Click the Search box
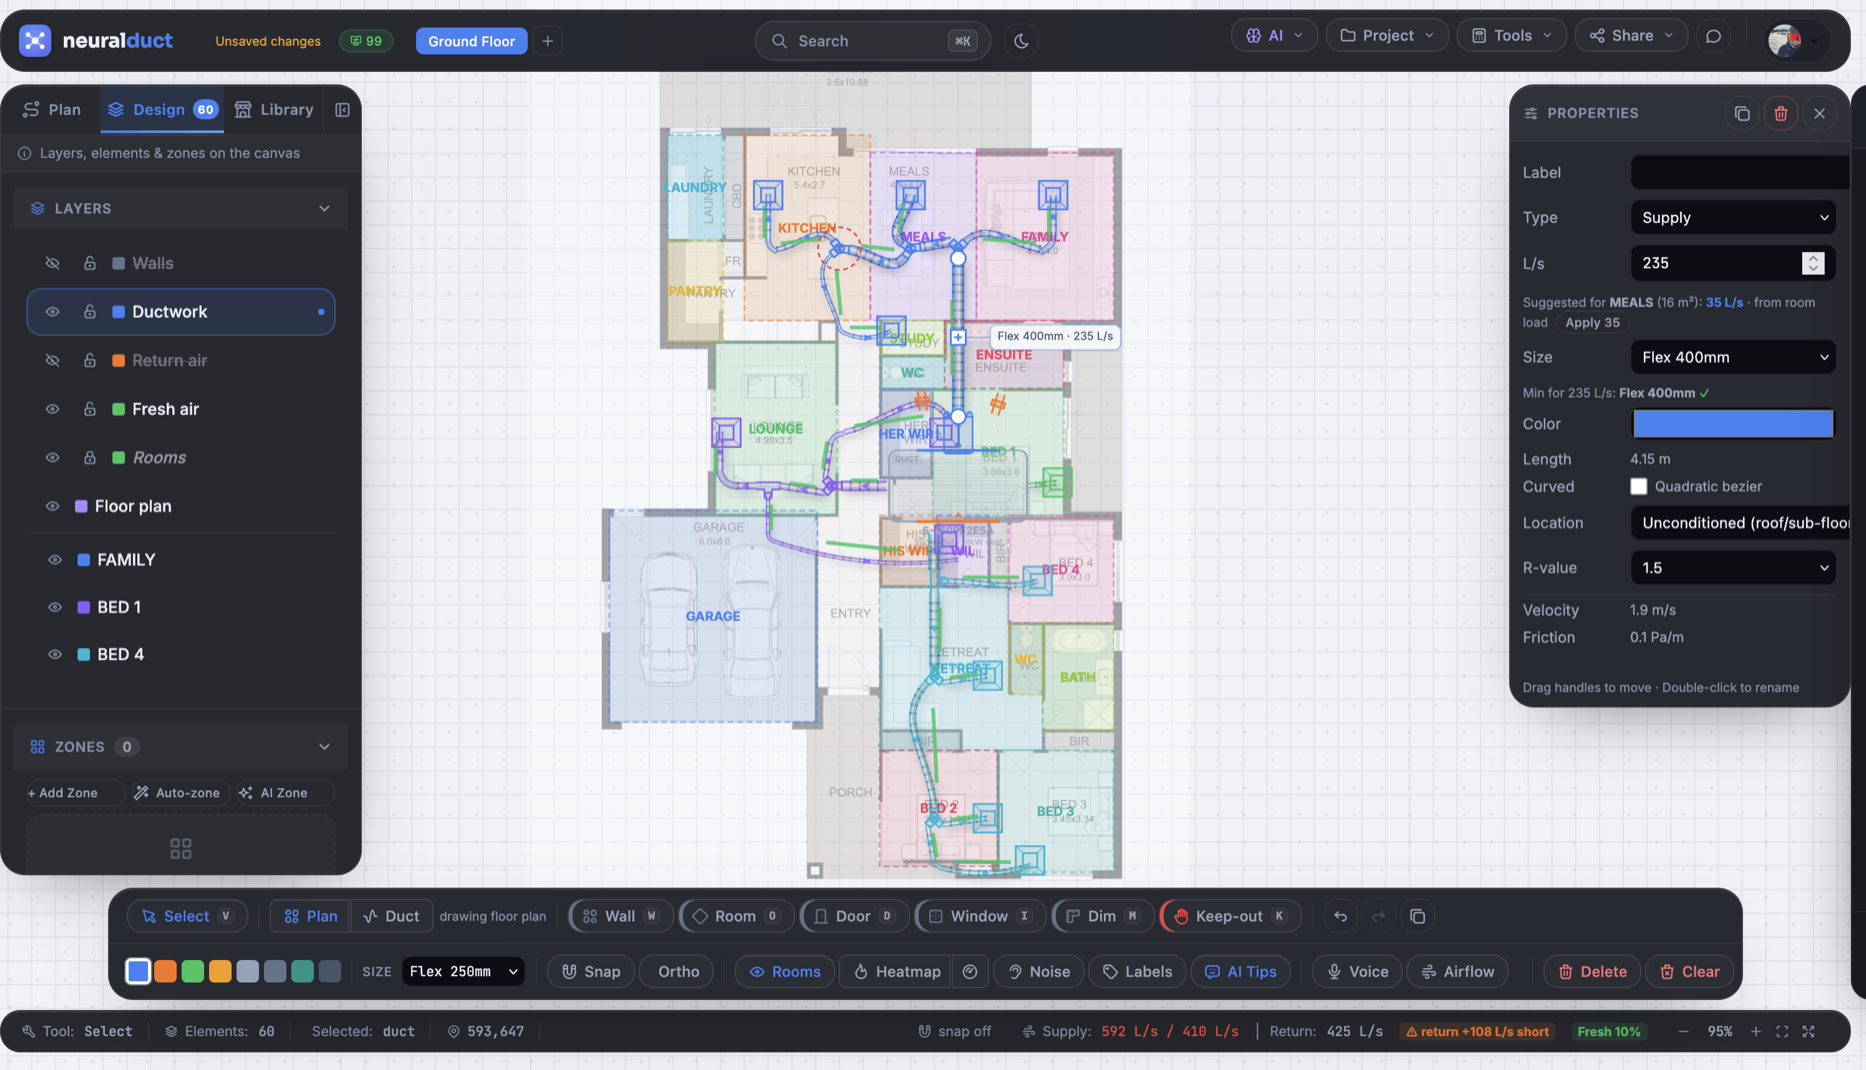 (872, 41)
